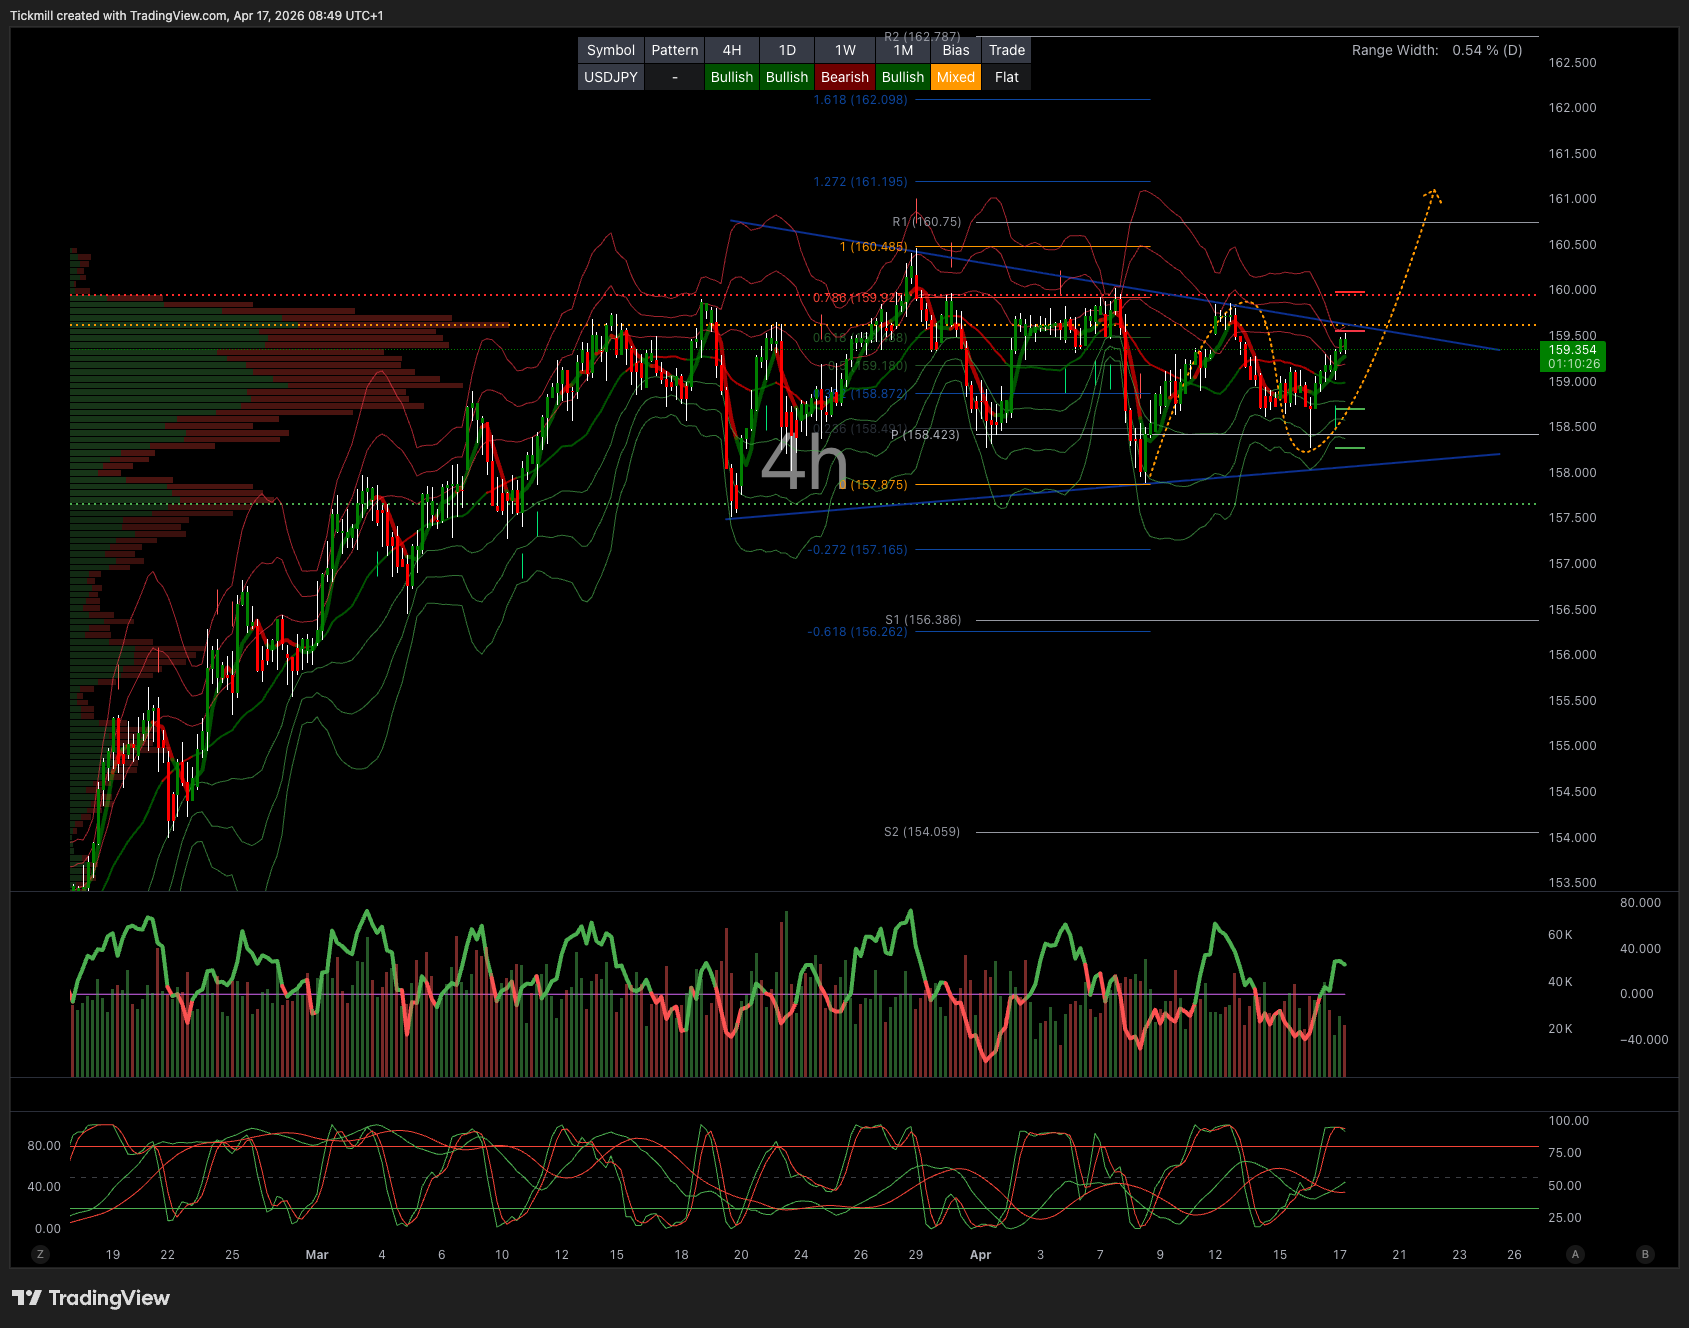Click the 1D timeframe header

[787, 50]
